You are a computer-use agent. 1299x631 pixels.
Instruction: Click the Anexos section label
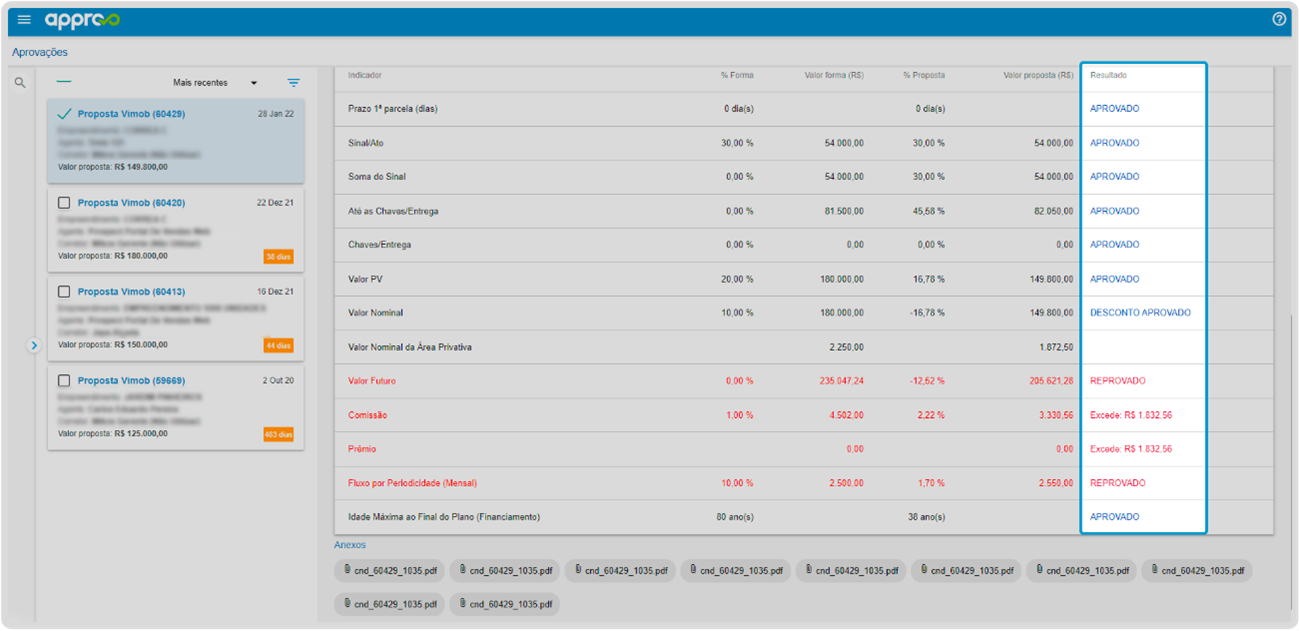click(350, 545)
